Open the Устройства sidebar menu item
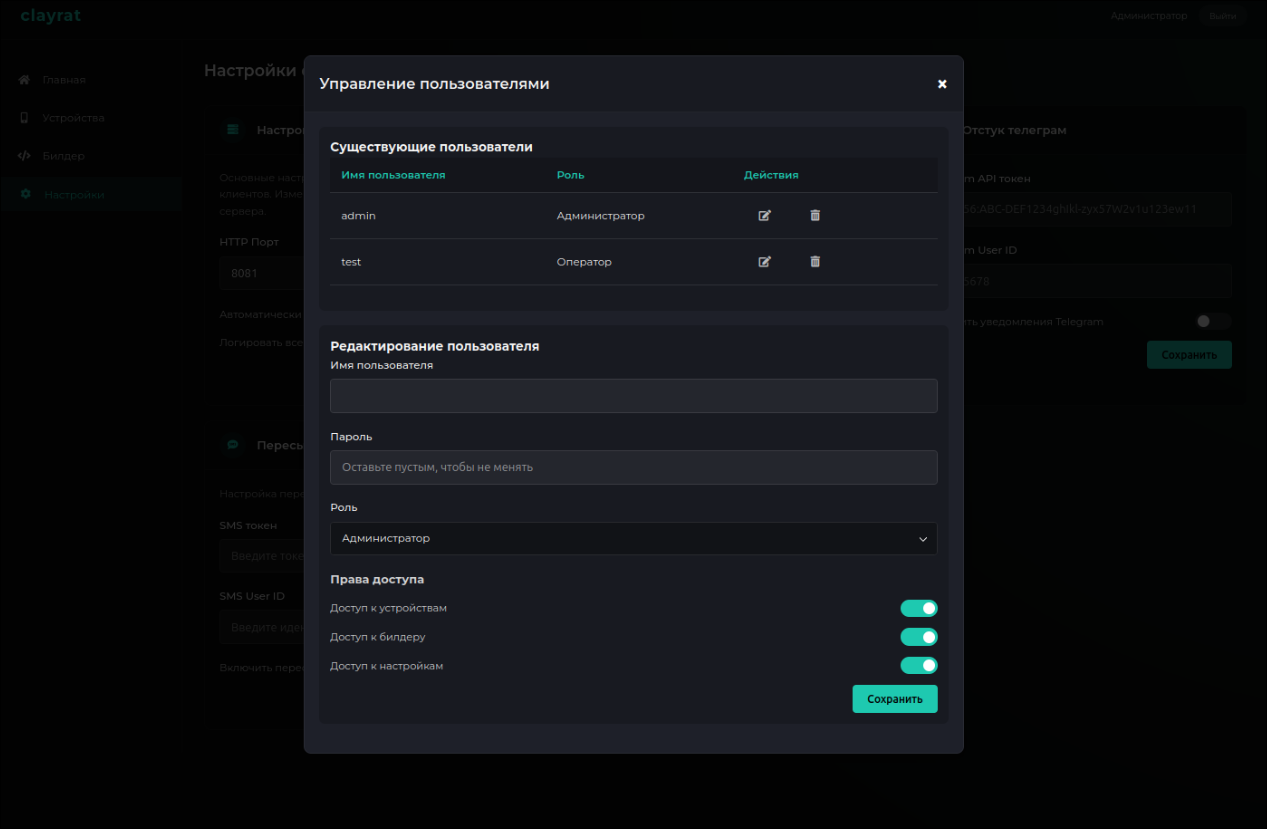This screenshot has height=829, width=1267. click(73, 118)
